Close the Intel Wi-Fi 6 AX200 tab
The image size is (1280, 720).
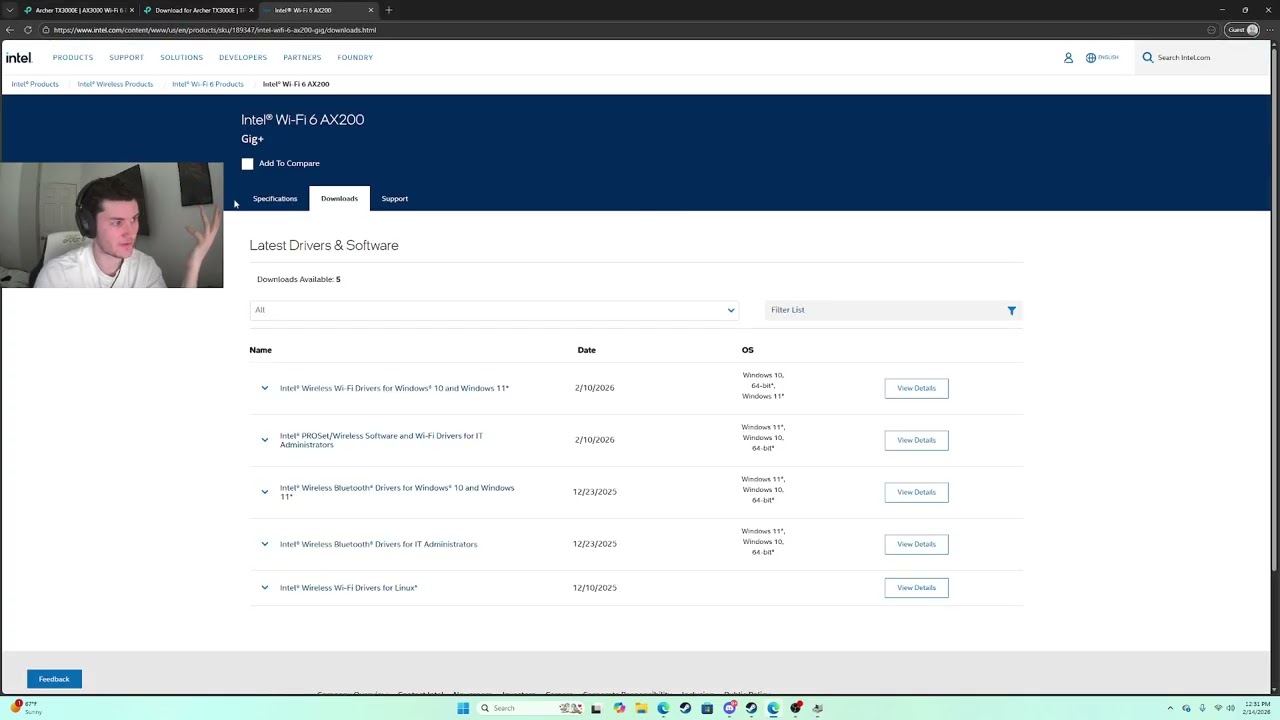371,10
